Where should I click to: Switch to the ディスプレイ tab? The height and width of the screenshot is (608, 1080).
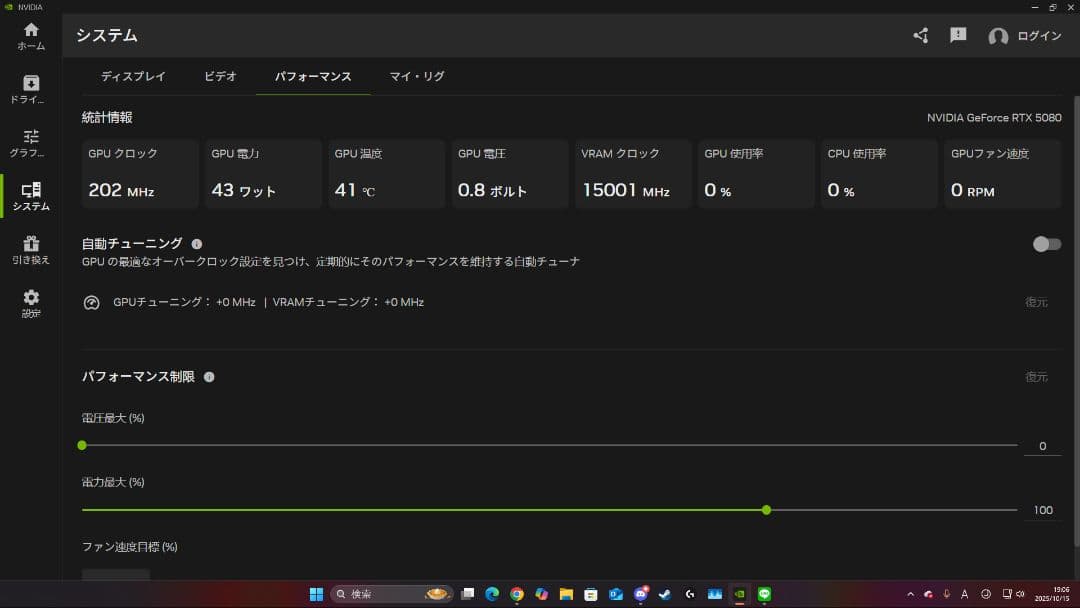click(135, 75)
